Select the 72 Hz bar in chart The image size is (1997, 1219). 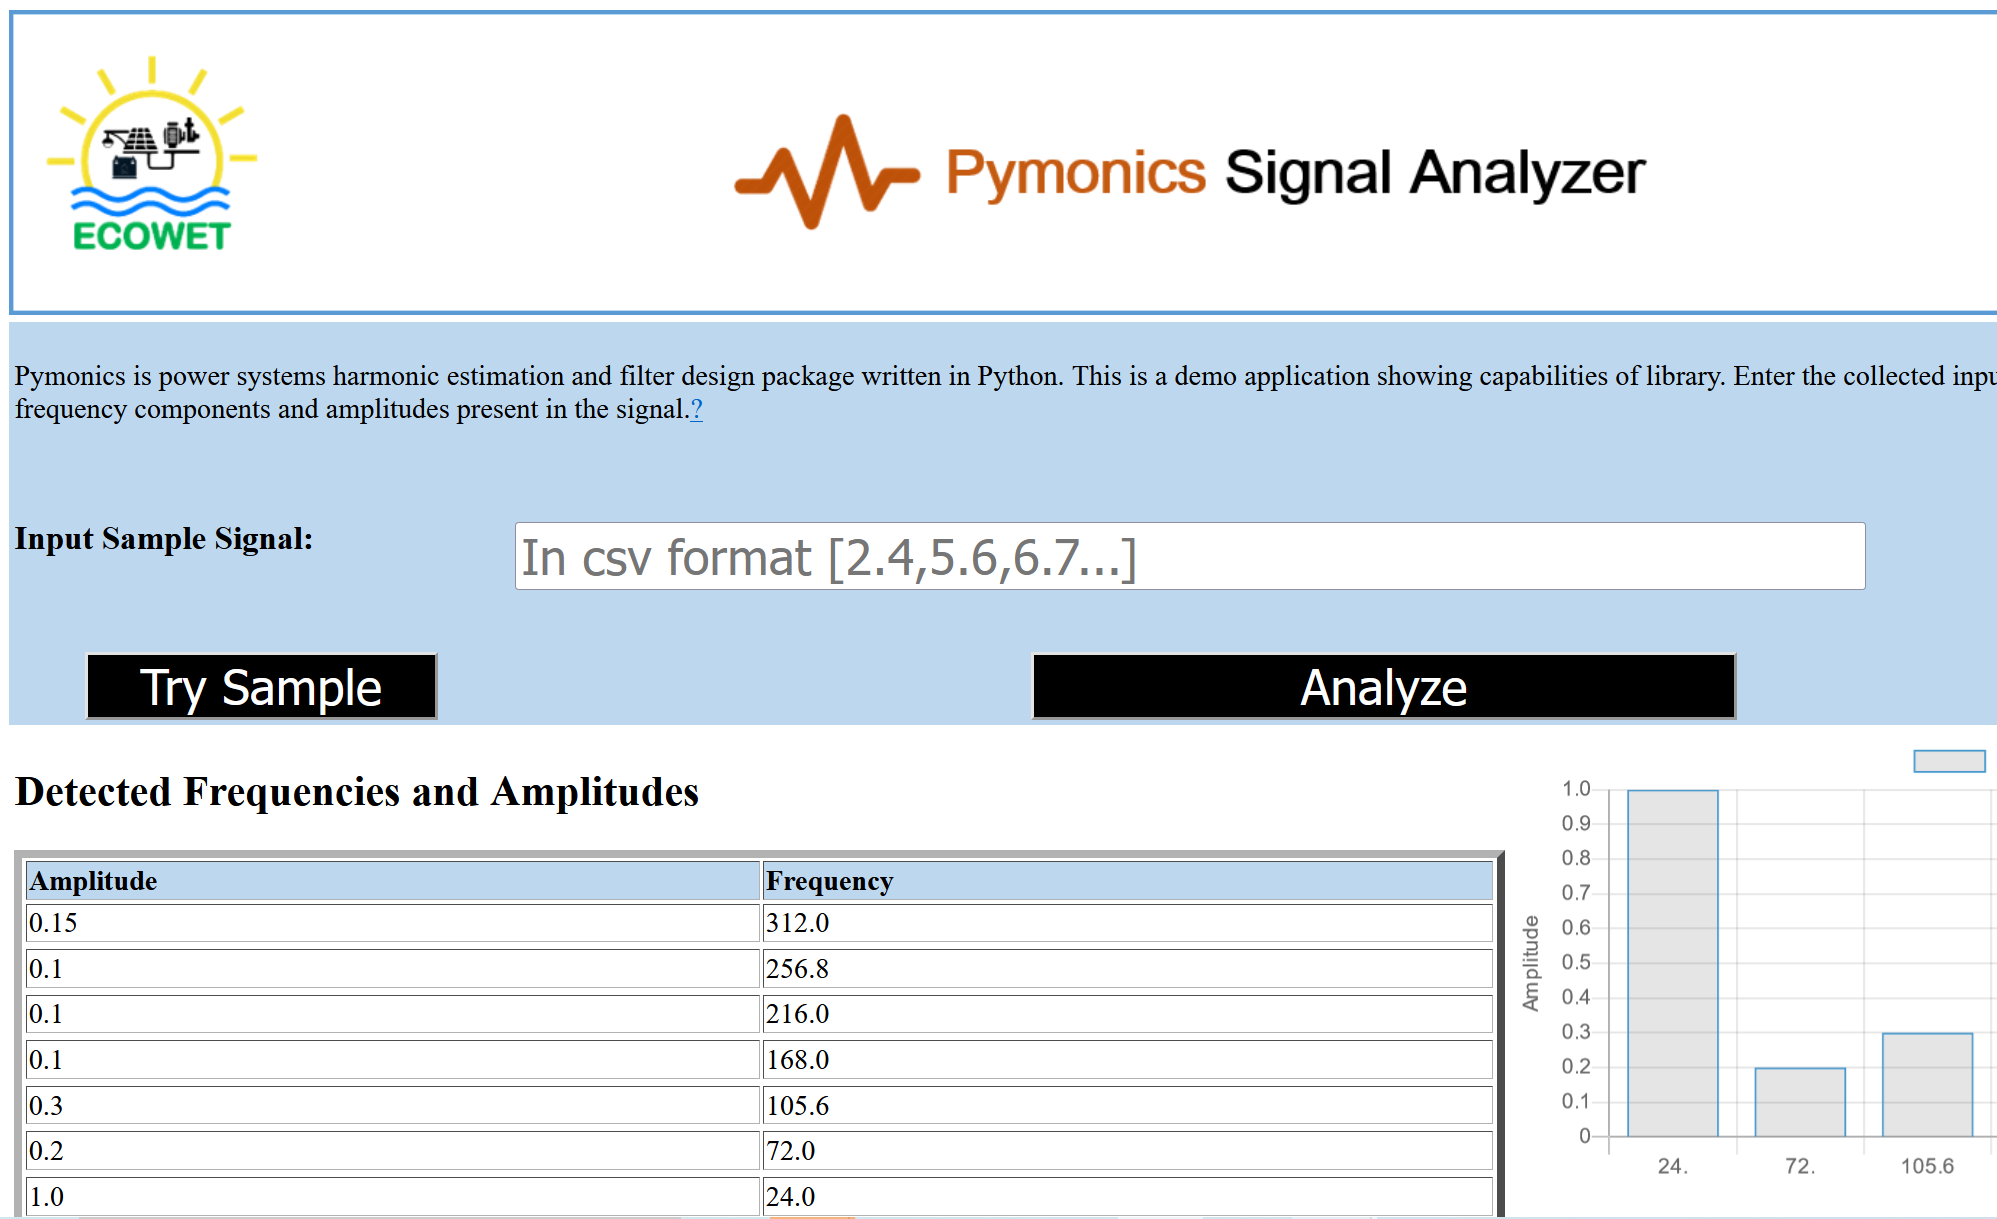pos(1800,1102)
